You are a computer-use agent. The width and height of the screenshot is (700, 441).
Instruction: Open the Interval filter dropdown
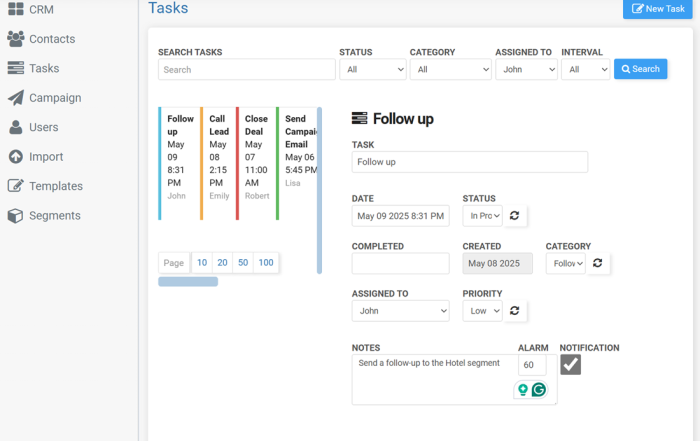[585, 69]
